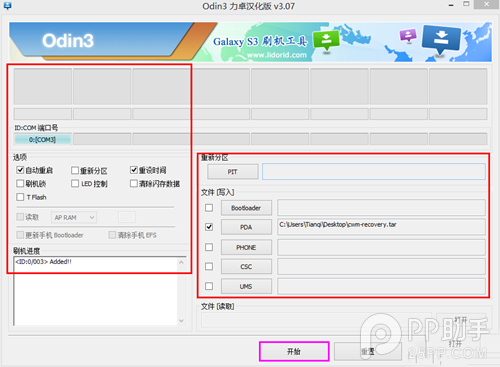Click the purple bubble icon in banner

tap(408, 35)
